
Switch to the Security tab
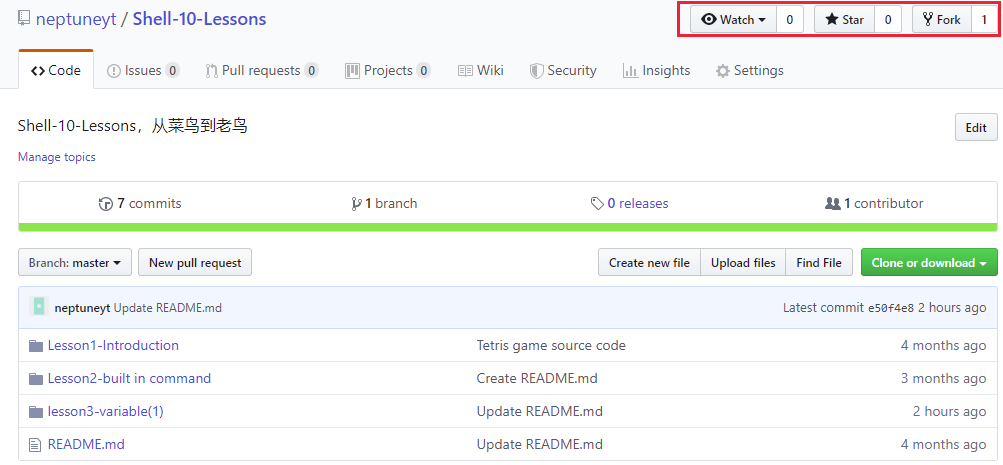coord(563,70)
